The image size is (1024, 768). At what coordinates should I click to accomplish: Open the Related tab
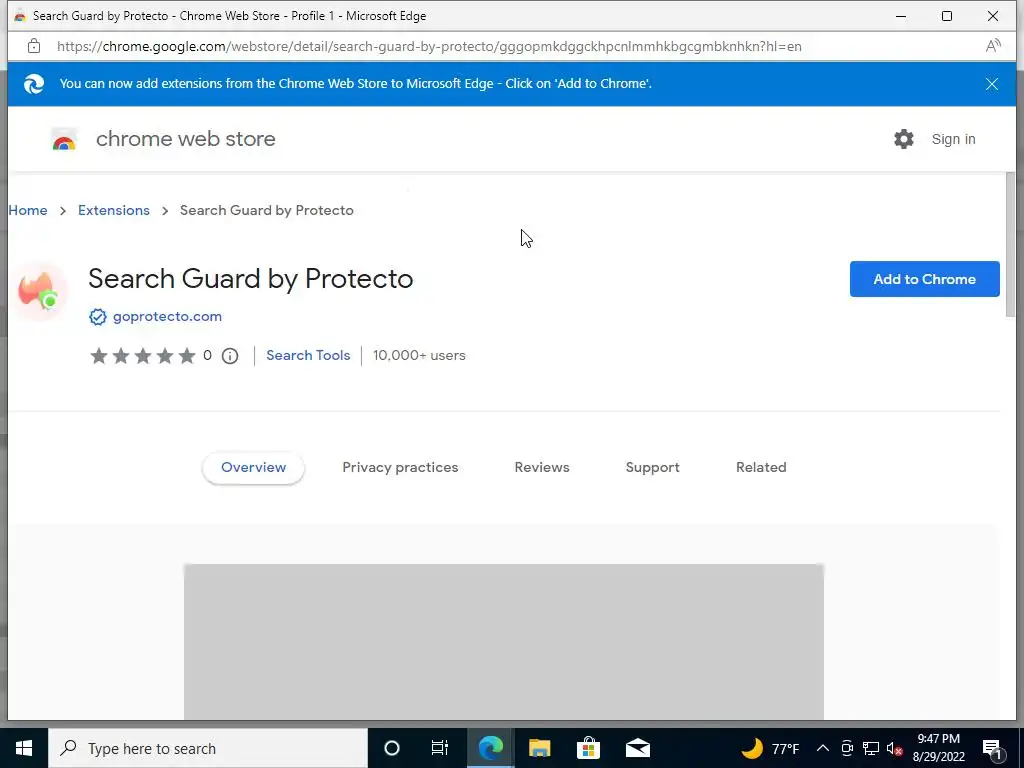coord(761,468)
